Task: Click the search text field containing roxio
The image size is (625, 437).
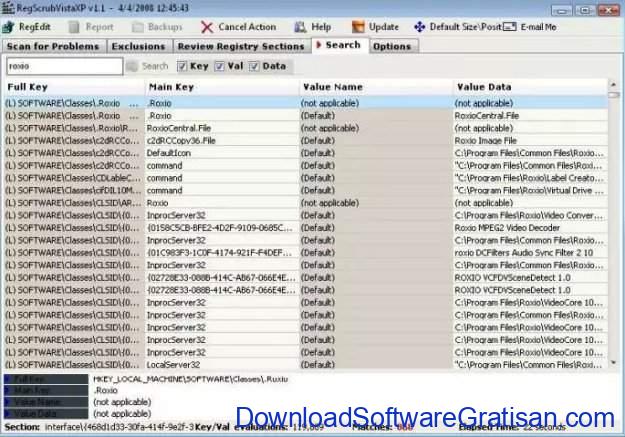Action: click(x=62, y=66)
